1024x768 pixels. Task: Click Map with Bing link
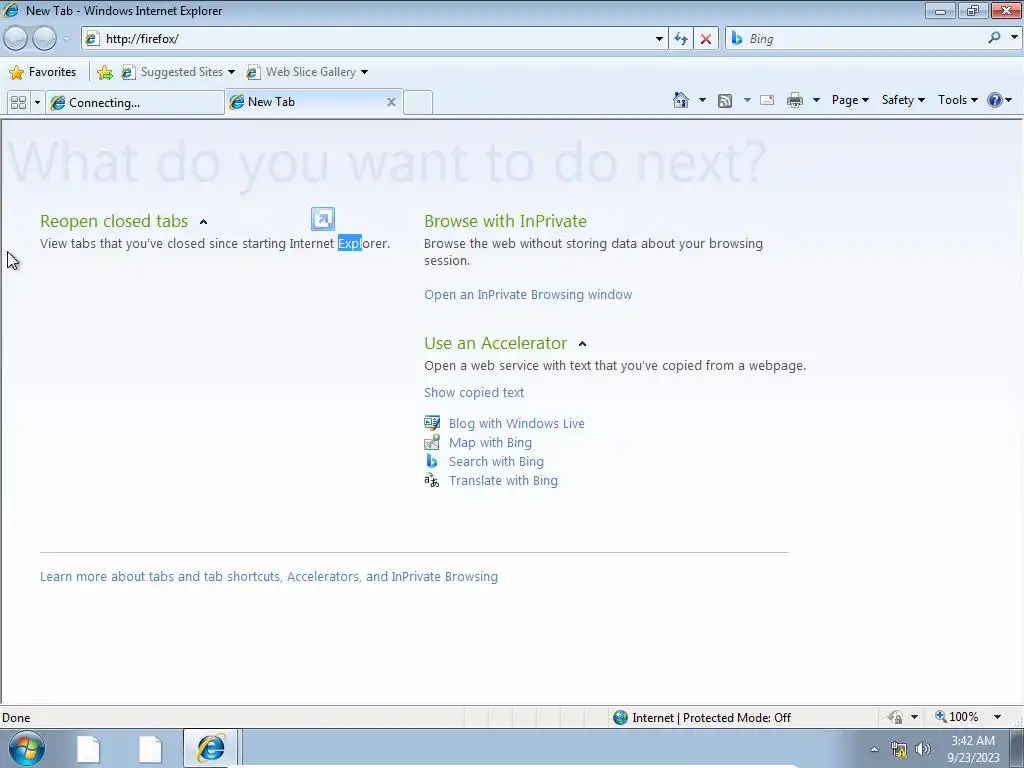(x=490, y=442)
